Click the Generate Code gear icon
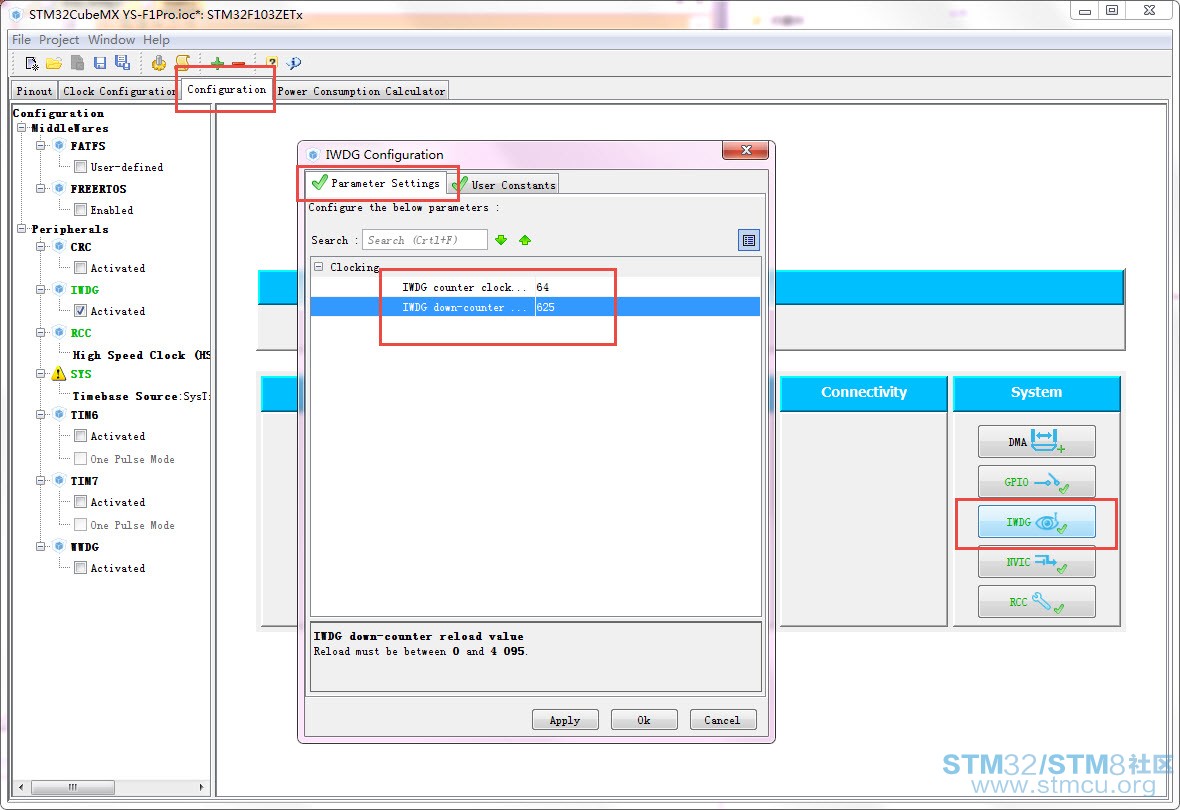1180x810 pixels. [158, 63]
